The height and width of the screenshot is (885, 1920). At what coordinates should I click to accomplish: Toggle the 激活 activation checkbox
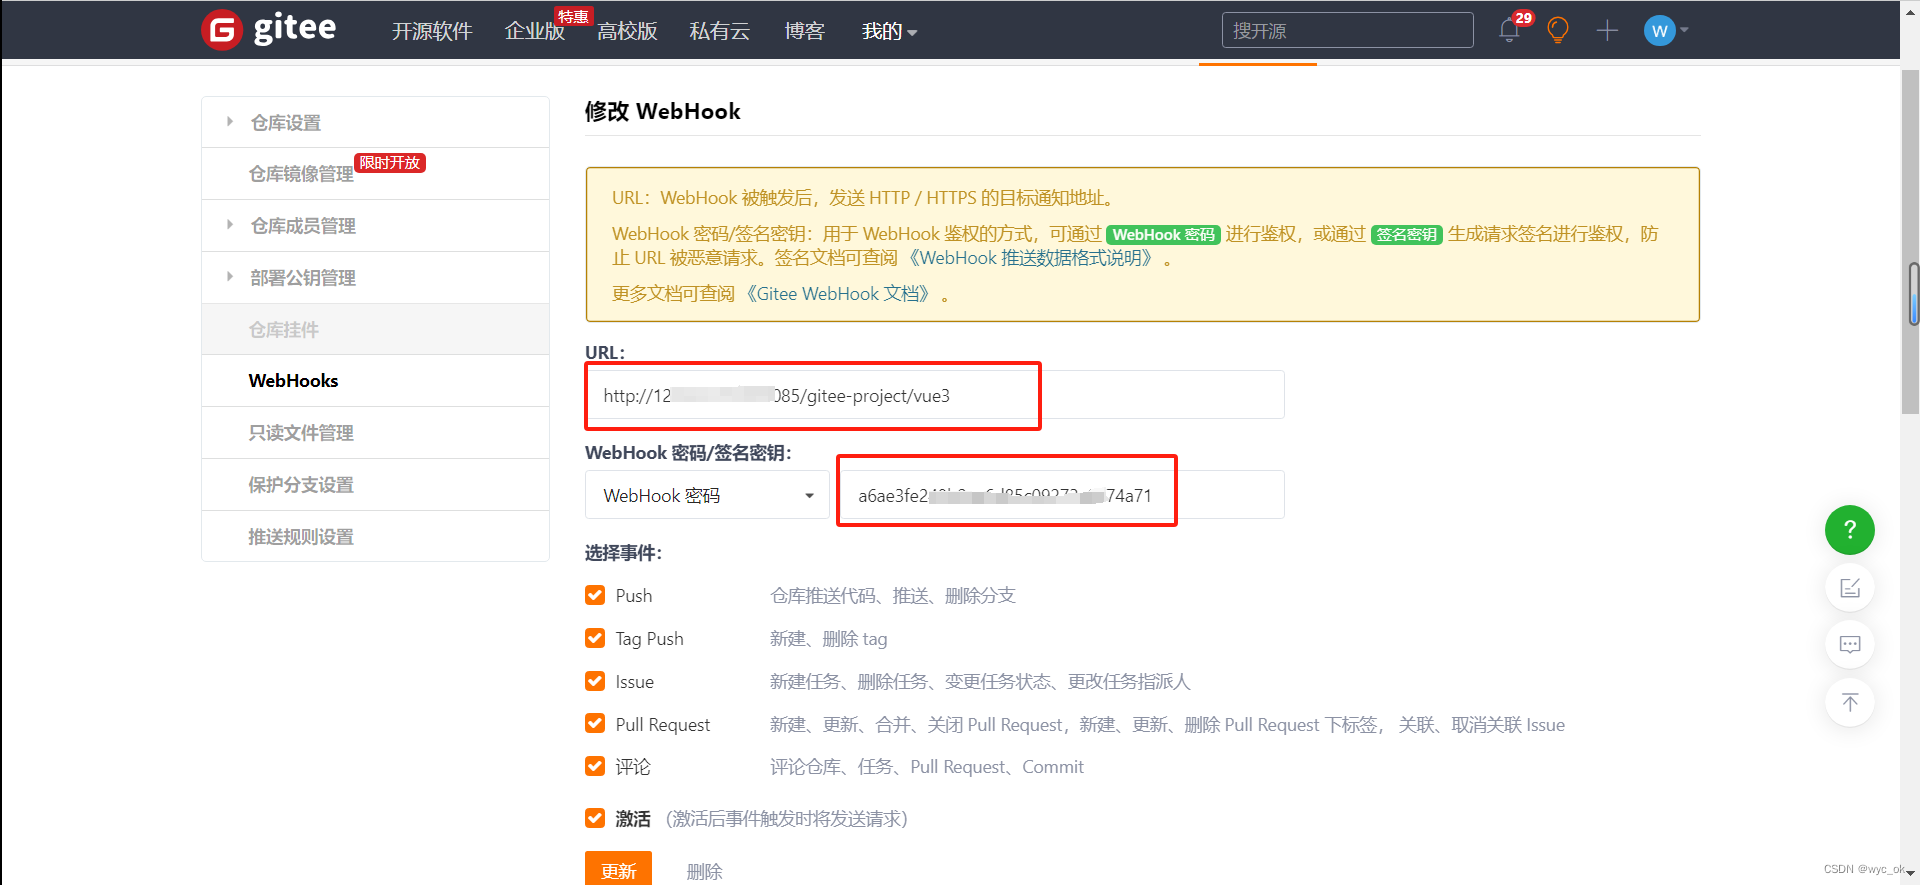tap(595, 818)
